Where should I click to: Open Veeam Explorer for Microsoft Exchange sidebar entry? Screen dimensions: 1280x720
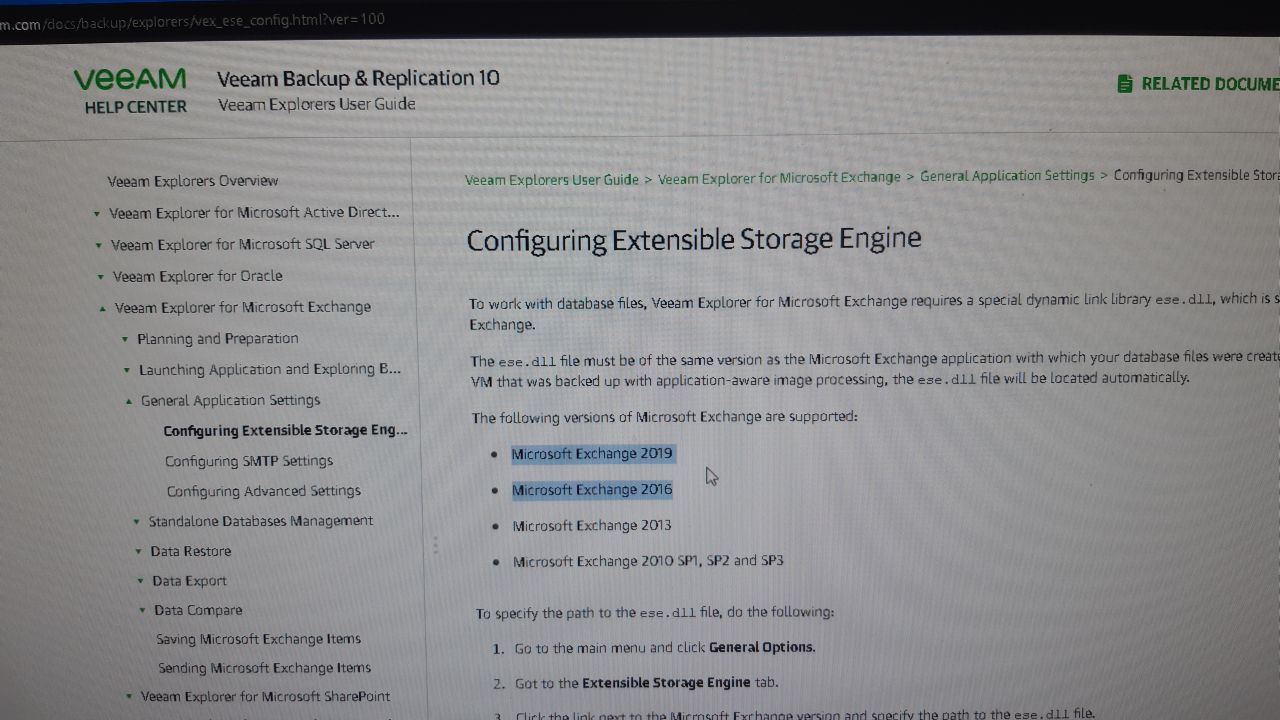[243, 307]
